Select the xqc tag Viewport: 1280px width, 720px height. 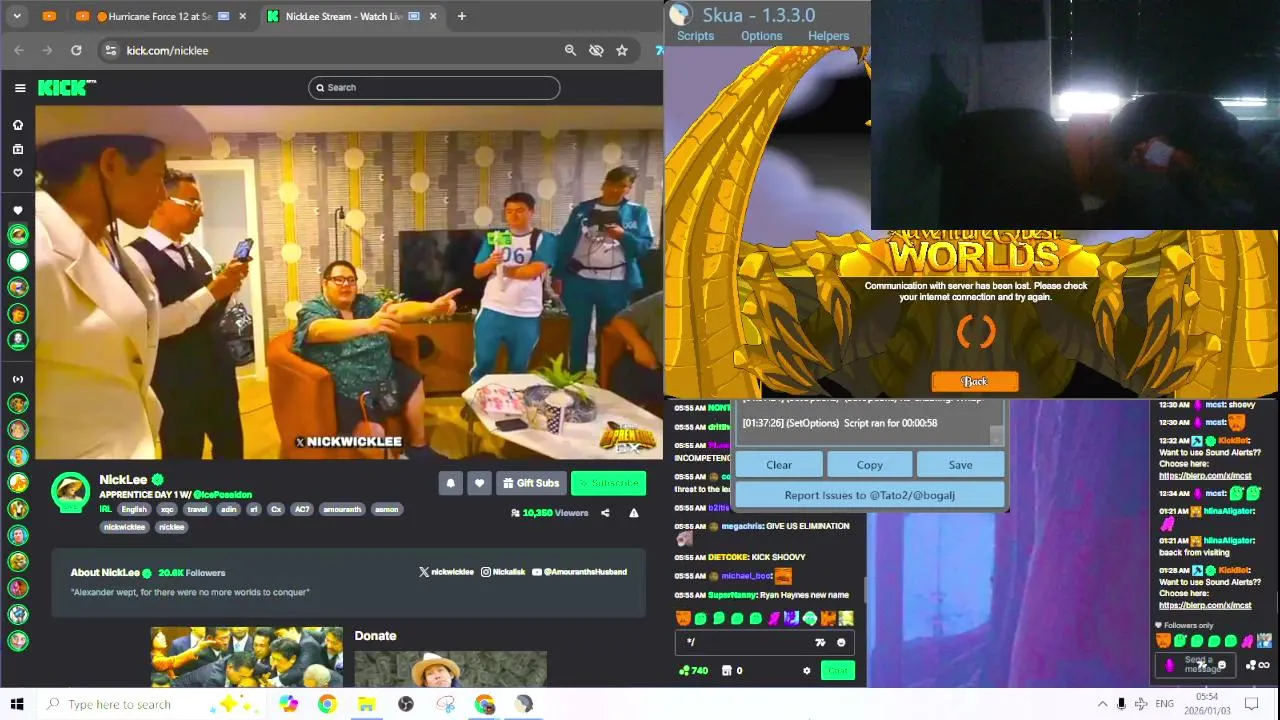(x=167, y=510)
